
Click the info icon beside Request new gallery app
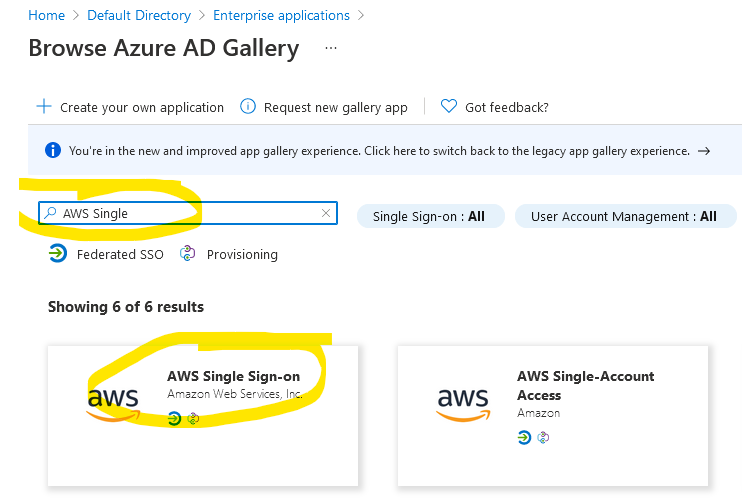pos(248,106)
